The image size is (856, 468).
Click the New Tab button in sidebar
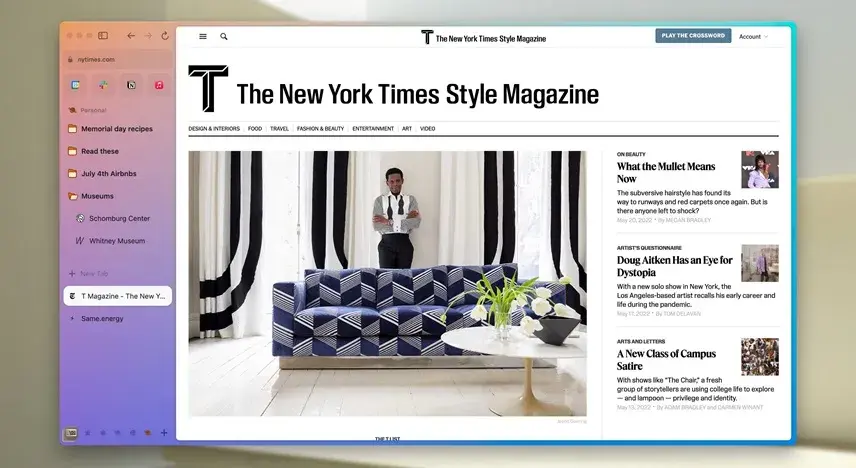(95, 273)
